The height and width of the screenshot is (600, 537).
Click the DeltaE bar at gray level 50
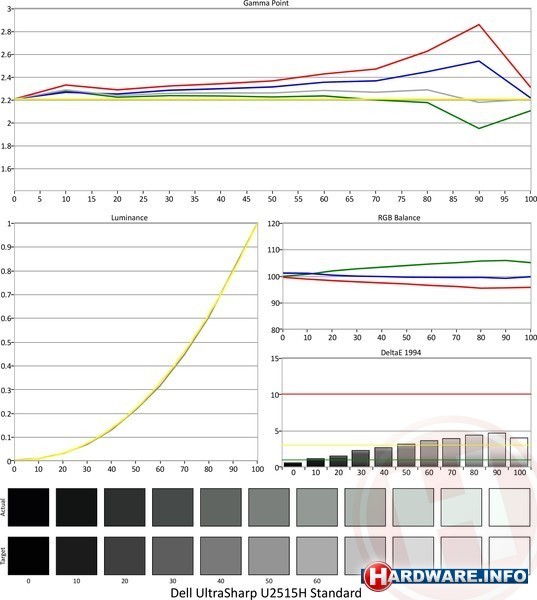[406, 455]
